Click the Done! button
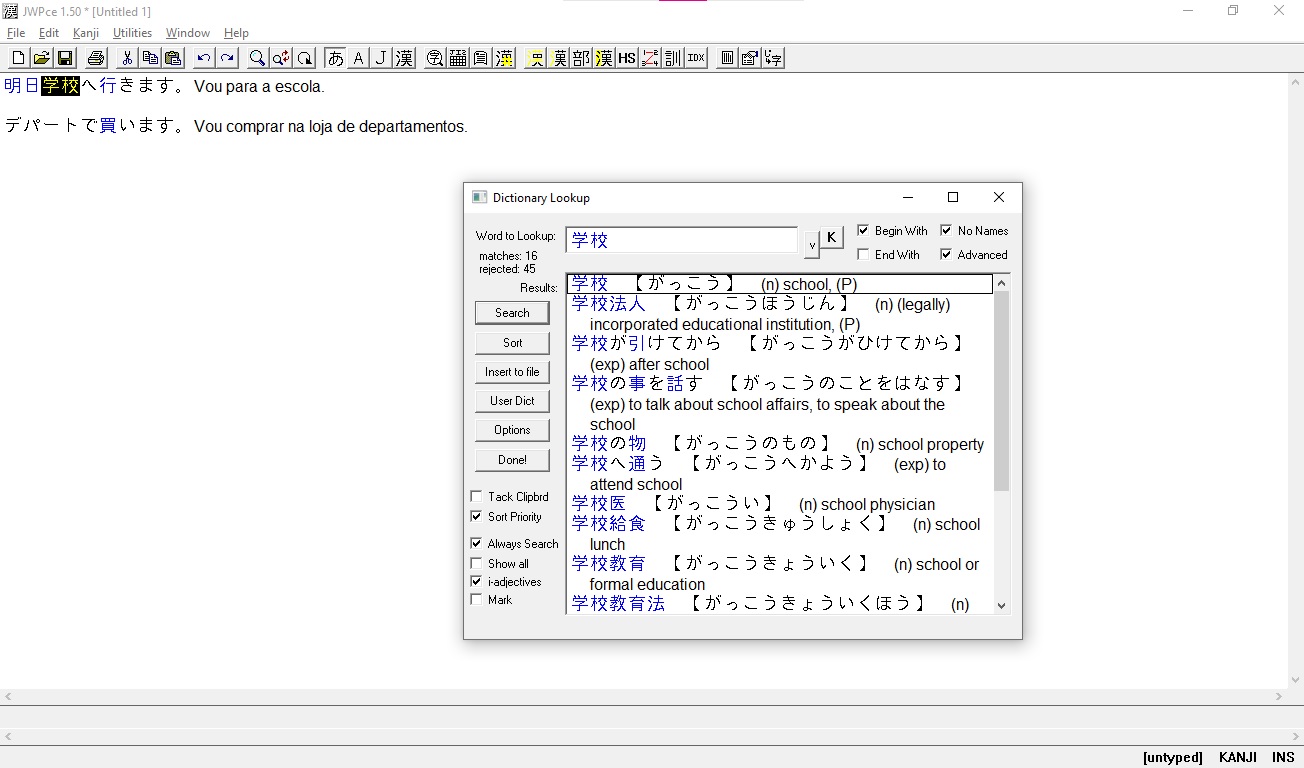 tap(512, 460)
